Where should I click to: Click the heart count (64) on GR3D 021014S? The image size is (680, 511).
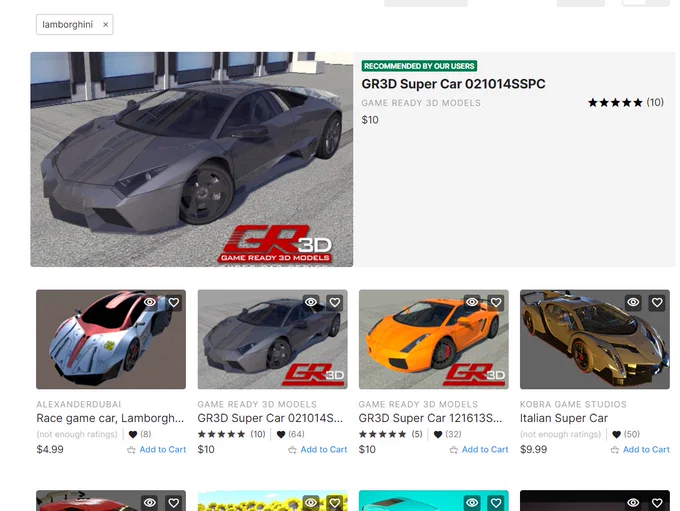click(x=291, y=434)
